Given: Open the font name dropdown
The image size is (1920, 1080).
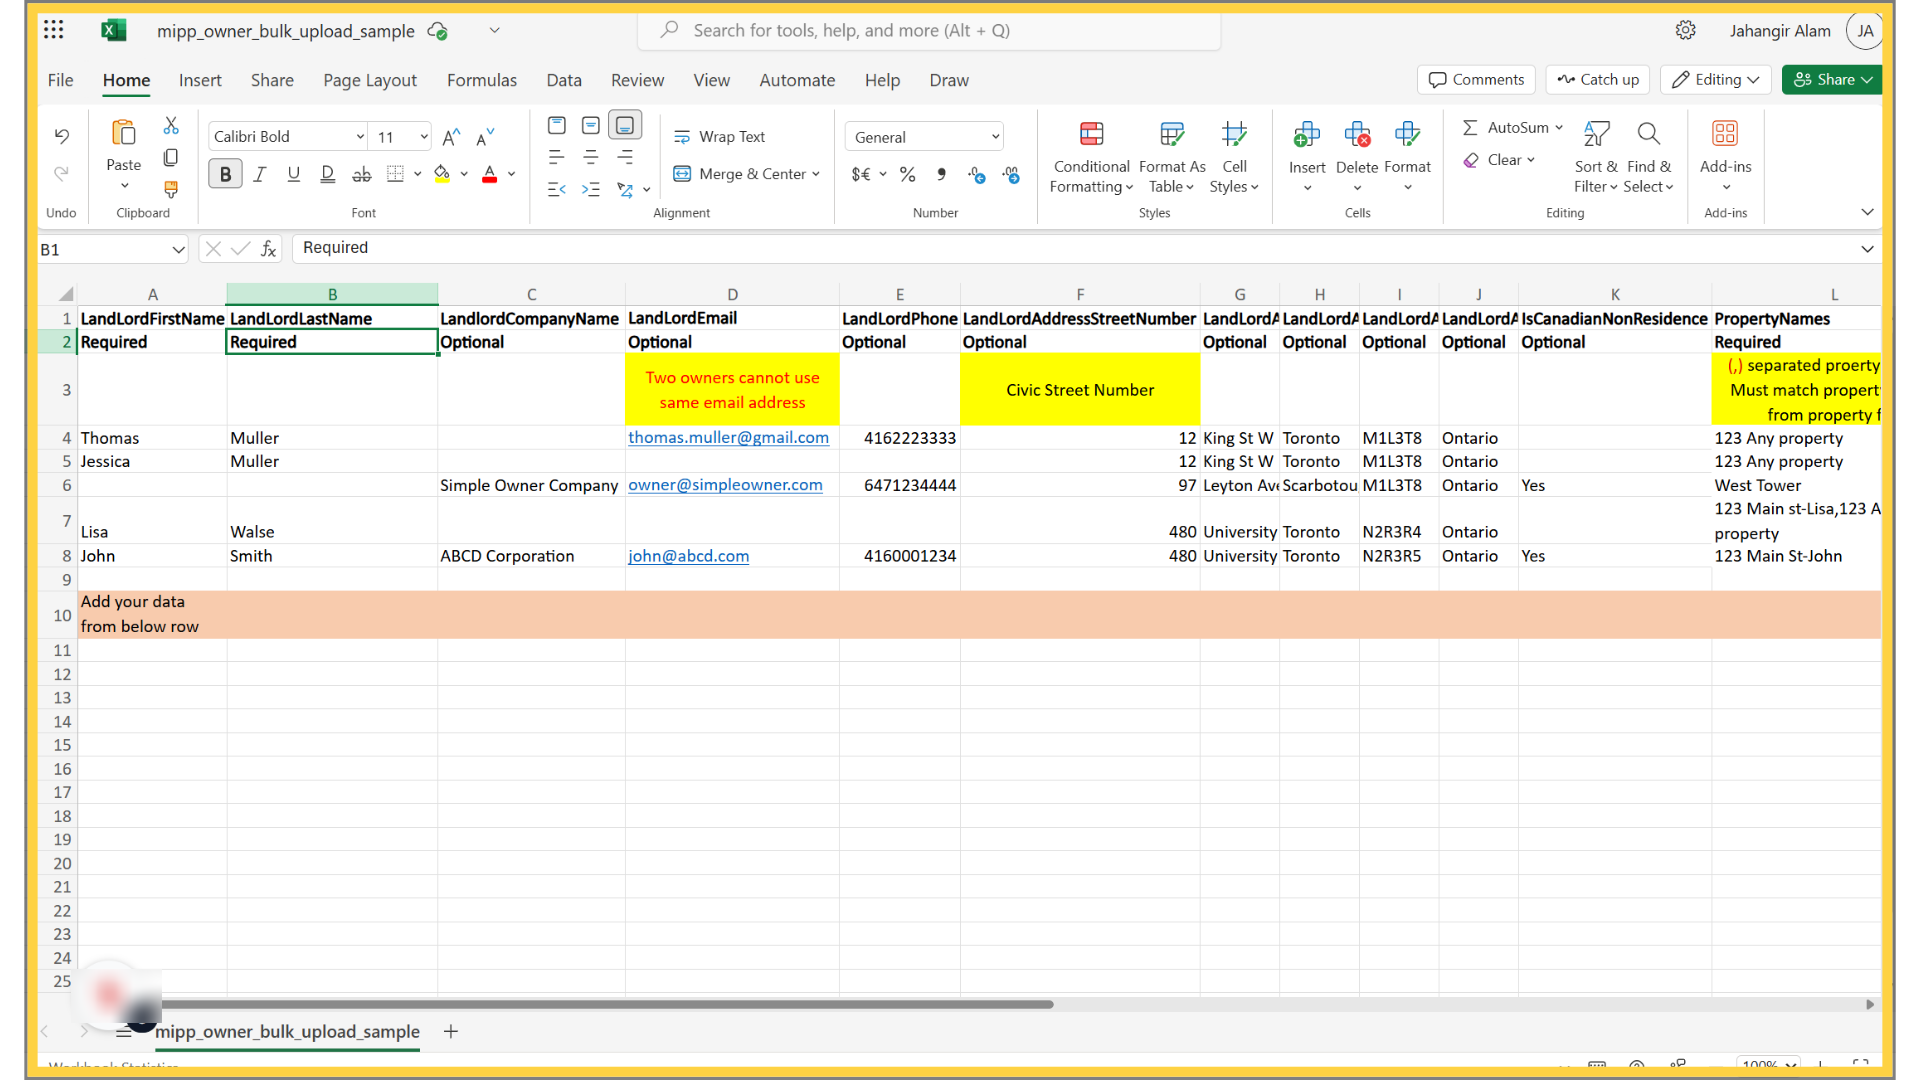Looking at the screenshot, I should coord(360,137).
